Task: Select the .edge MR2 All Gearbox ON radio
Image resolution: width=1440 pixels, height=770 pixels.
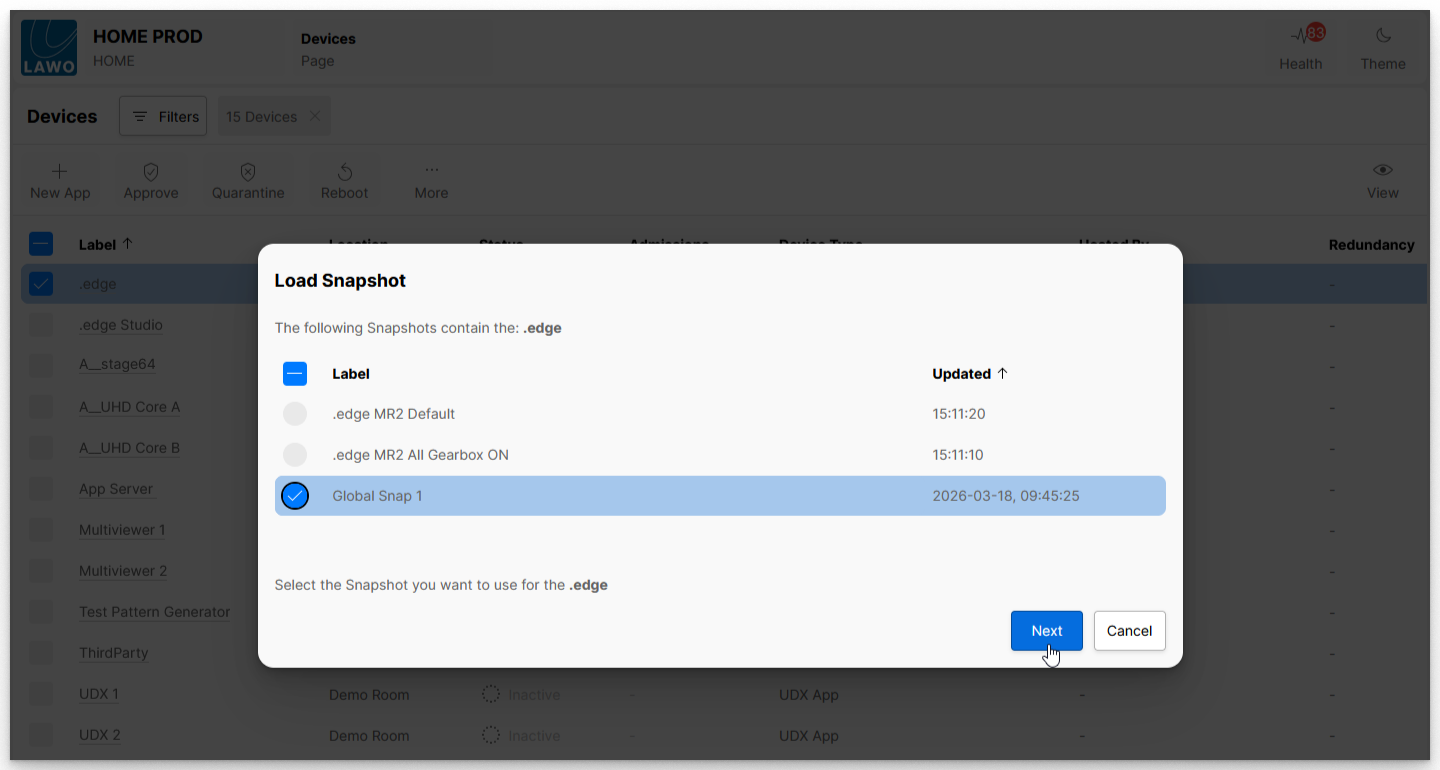Action: [295, 455]
